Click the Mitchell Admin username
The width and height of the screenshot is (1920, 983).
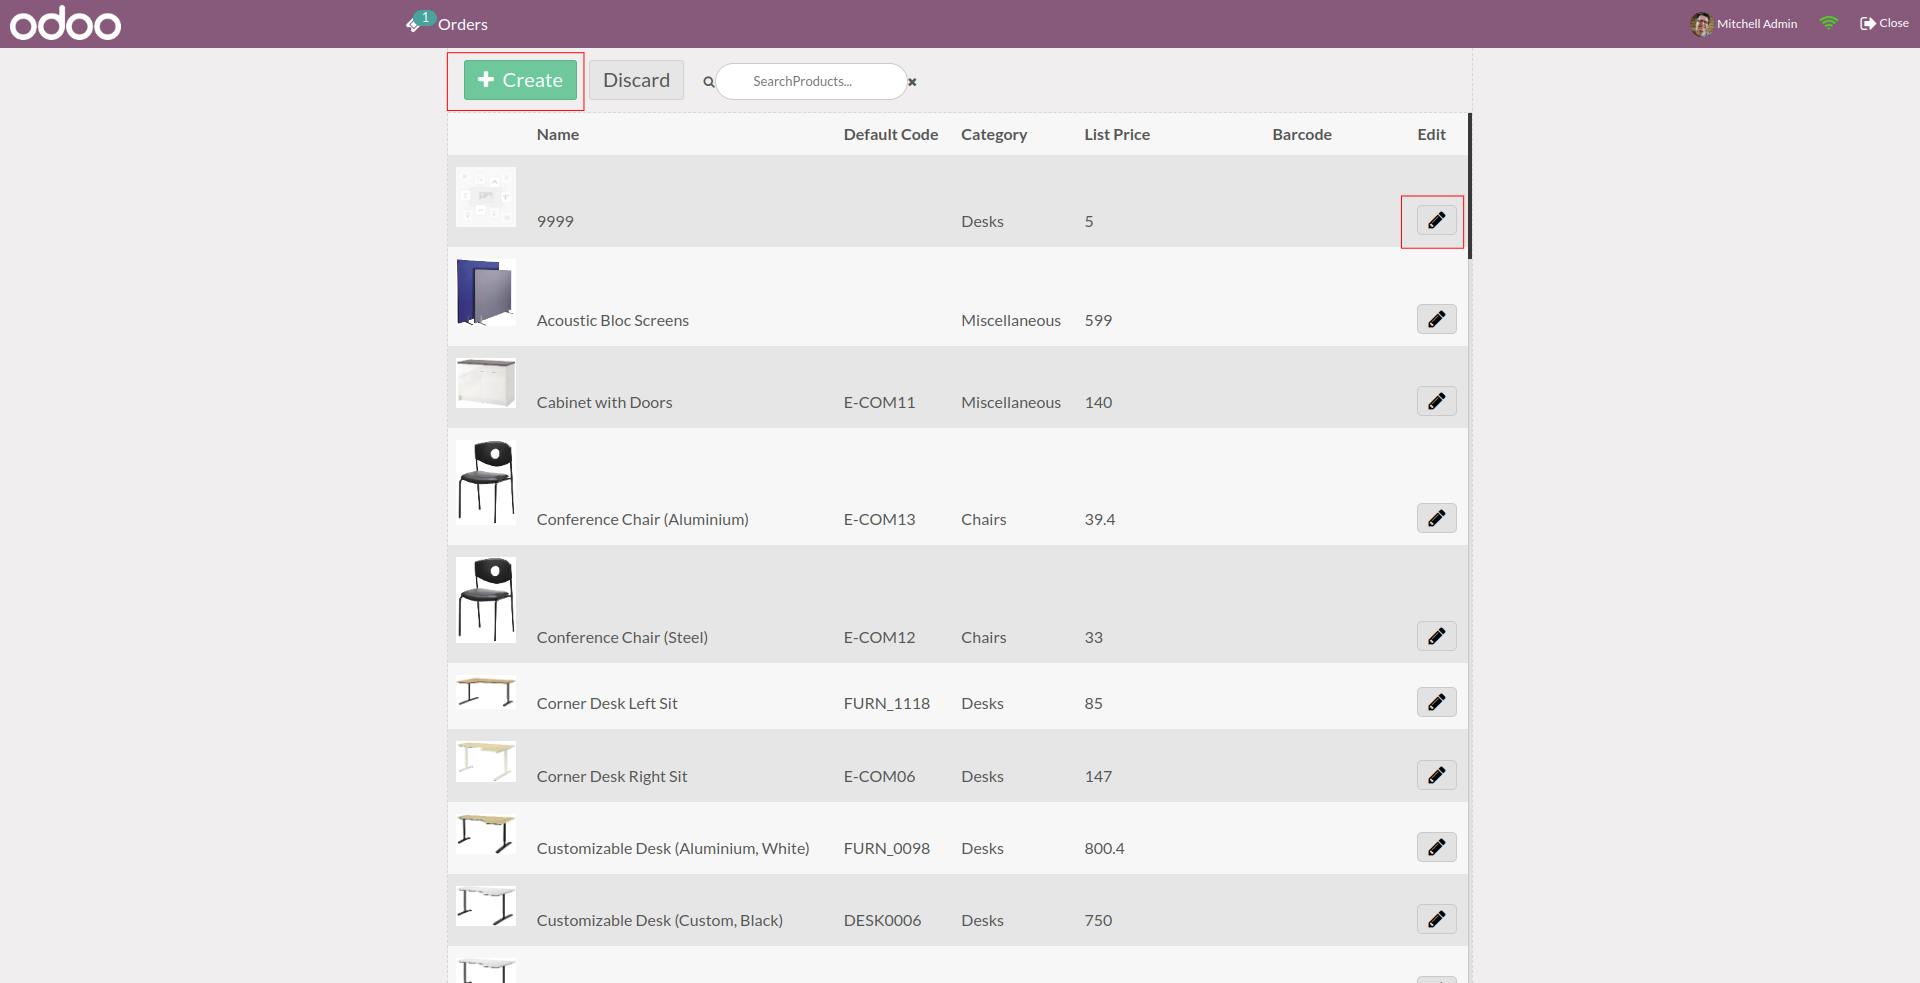pyautogui.click(x=1757, y=24)
